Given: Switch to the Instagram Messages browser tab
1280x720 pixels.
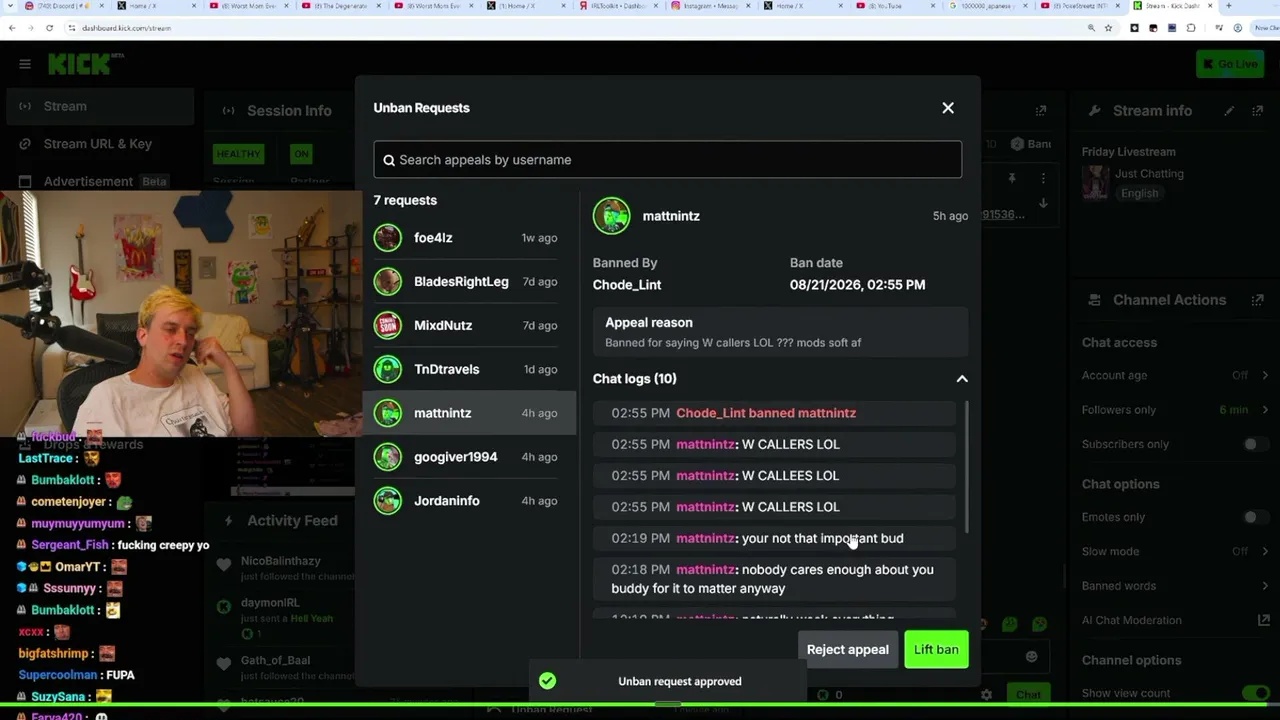Looking at the screenshot, I should (710, 6).
